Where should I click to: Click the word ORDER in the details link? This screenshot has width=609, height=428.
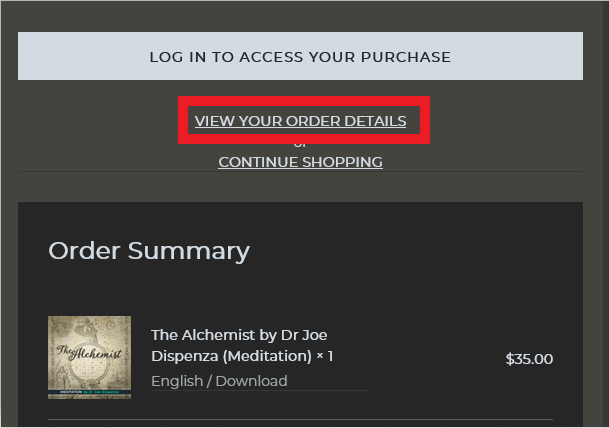point(313,121)
